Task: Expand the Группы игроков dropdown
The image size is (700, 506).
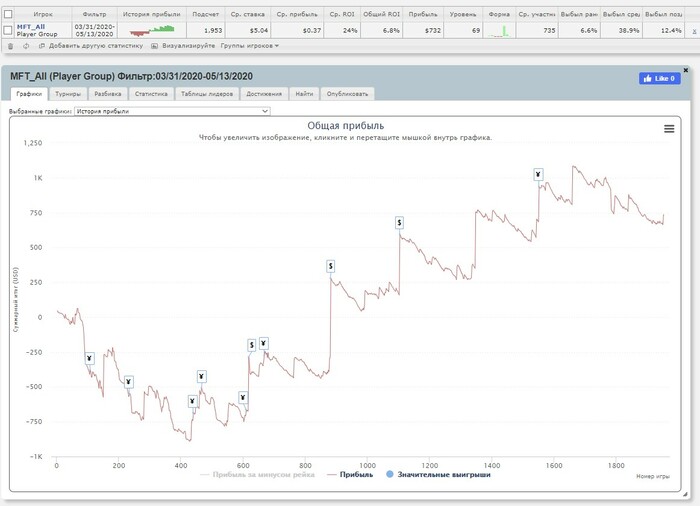Action: pos(250,46)
